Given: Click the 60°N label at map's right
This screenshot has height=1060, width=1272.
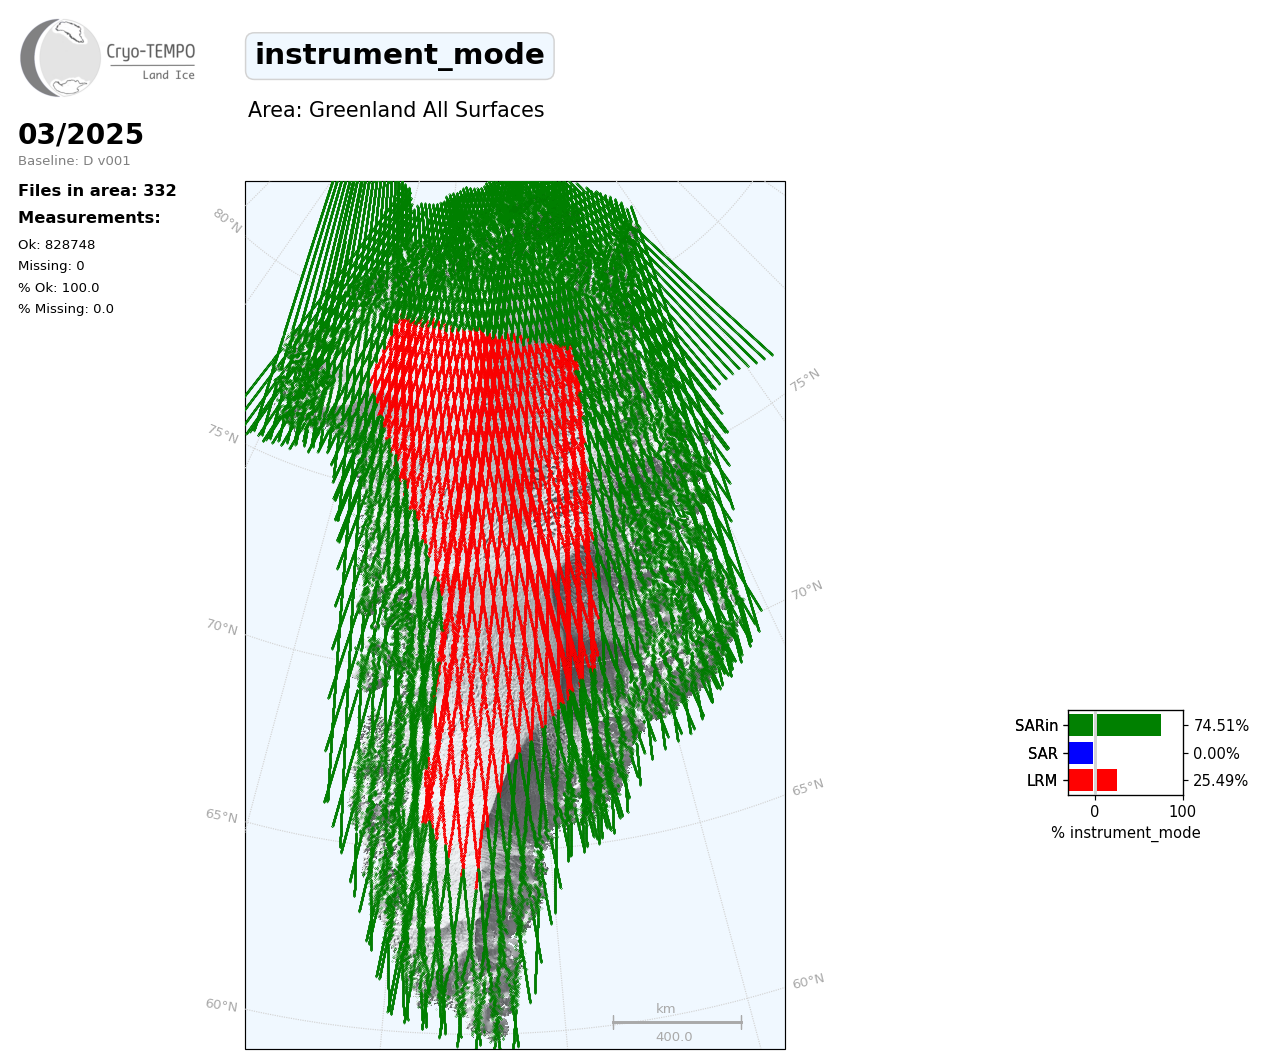Looking at the screenshot, I should coord(808,982).
